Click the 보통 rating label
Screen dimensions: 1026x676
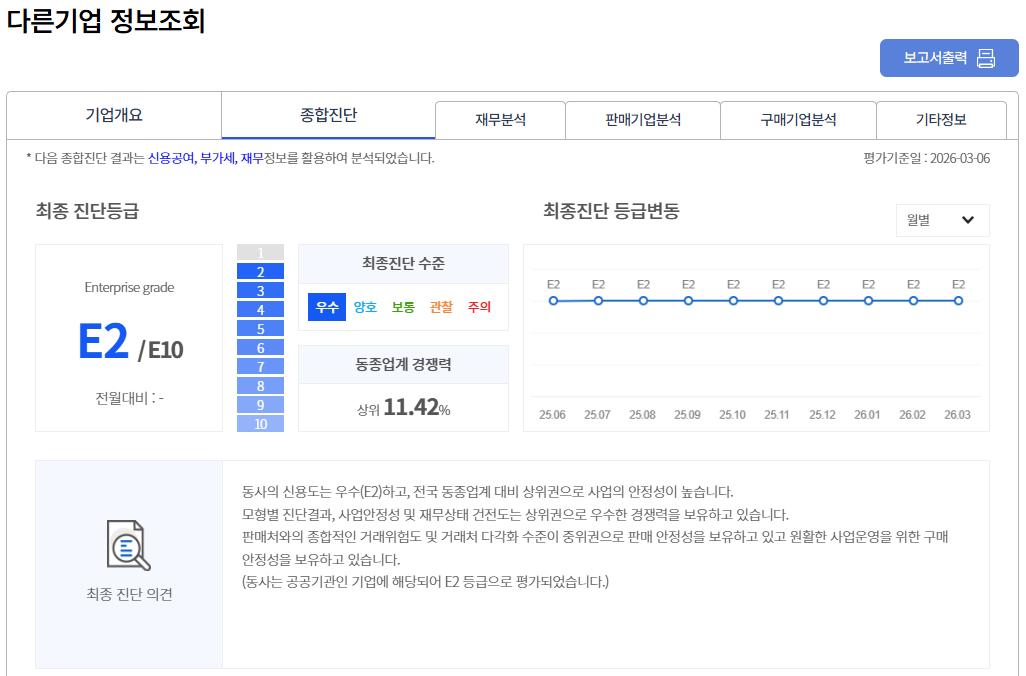402,306
